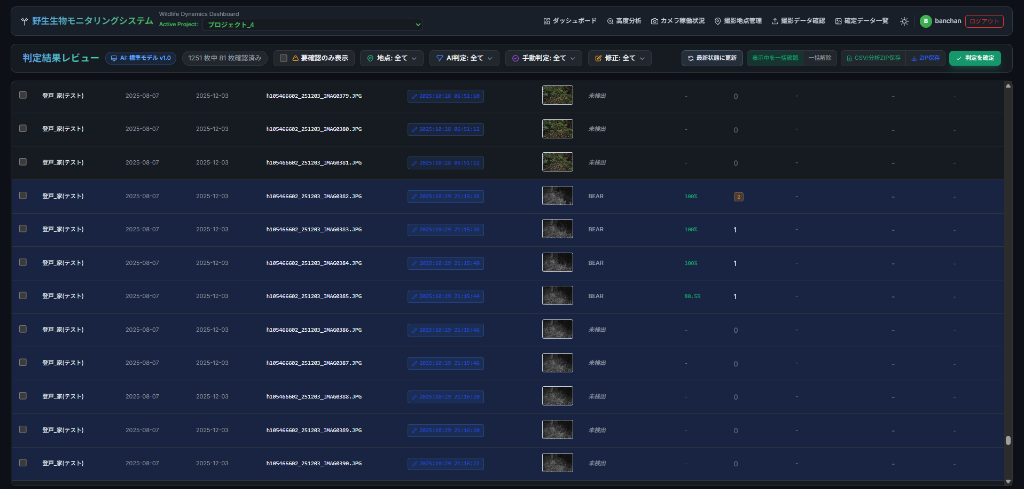Edit capture time for IMAG0387 row
Image resolution: width=1024 pixels, height=489 pixels.
click(445, 364)
